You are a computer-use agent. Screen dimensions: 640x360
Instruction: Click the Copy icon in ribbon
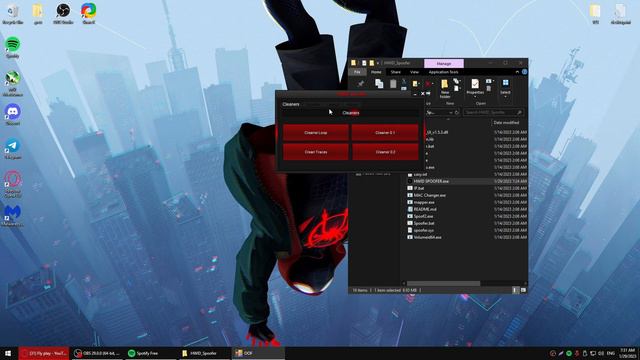[x=379, y=84]
